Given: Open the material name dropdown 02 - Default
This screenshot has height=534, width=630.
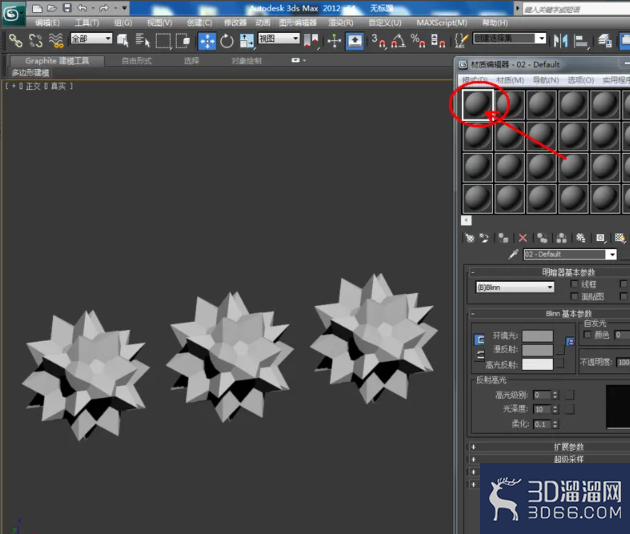Looking at the screenshot, I should [570, 254].
